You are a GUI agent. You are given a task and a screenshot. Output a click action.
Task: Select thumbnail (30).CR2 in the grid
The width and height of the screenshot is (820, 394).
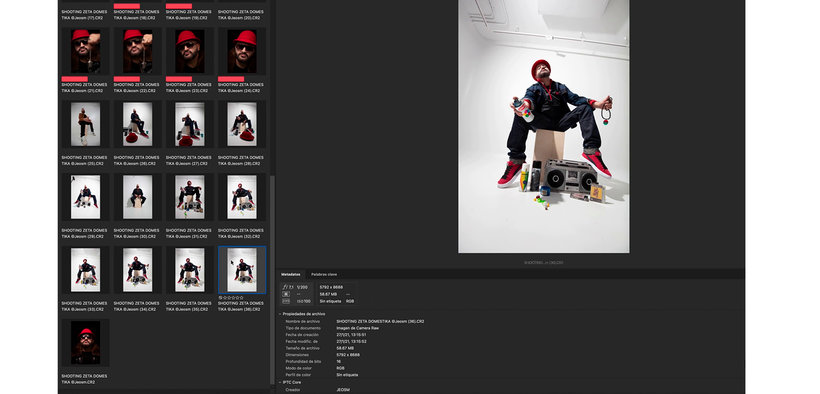point(138,197)
